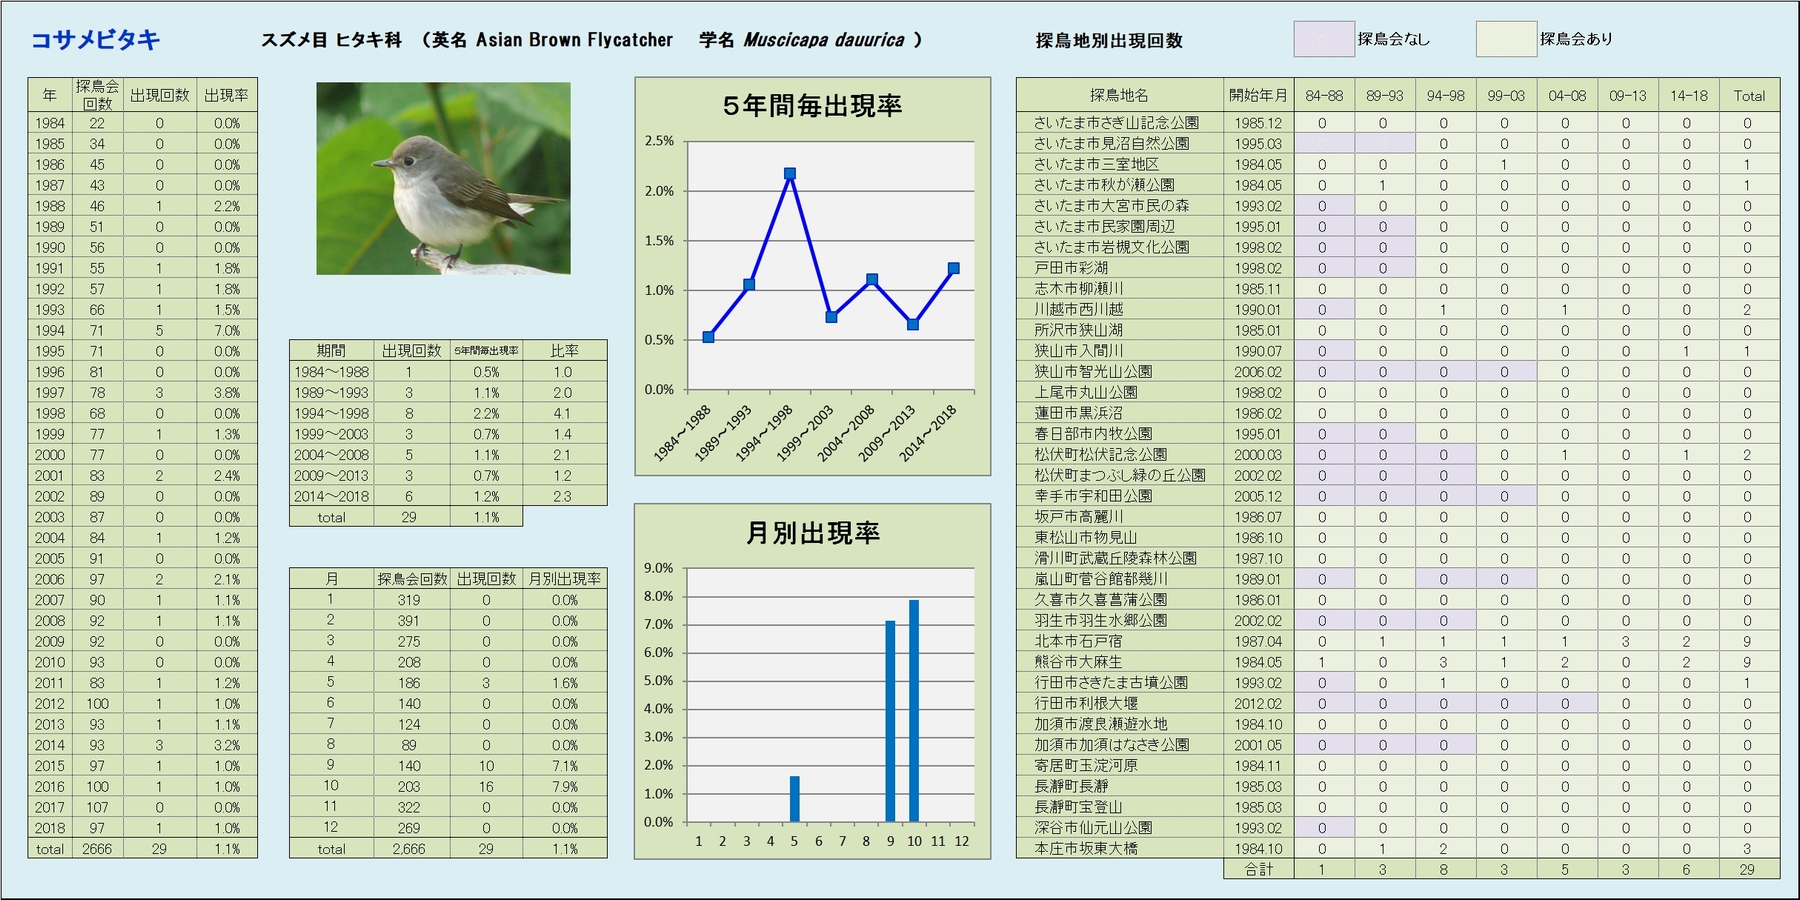Click the 4.1 ratio value

tap(563, 413)
